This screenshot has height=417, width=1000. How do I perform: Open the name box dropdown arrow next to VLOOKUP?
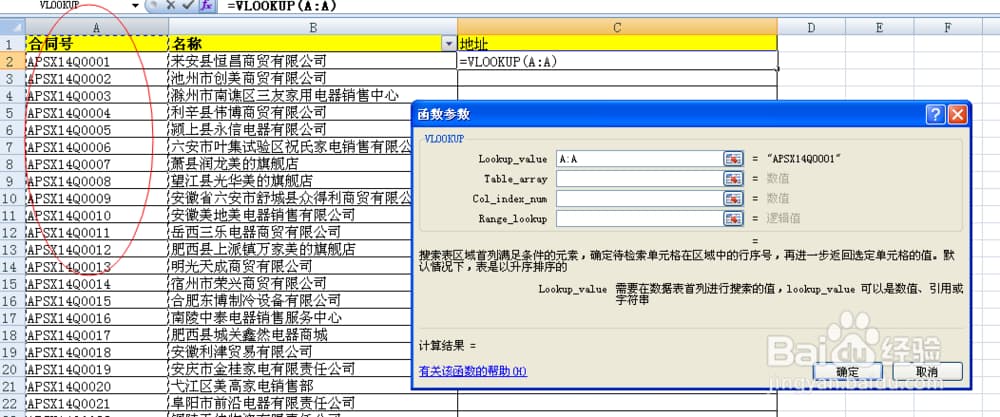(135, 5)
